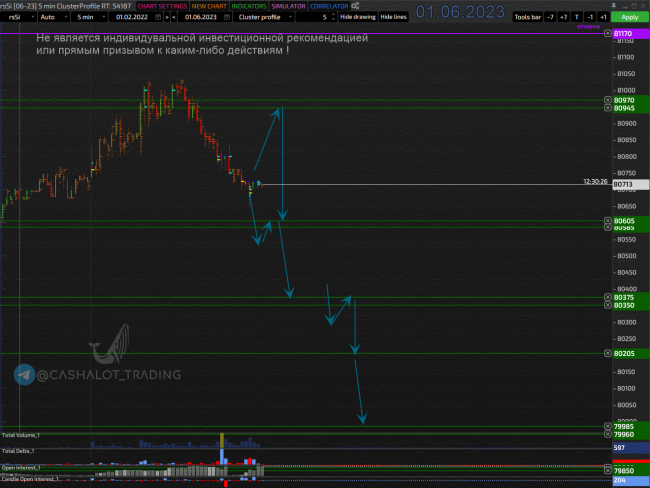Expand the 5 min timeframe dropdown
The height and width of the screenshot is (488, 650).
point(90,17)
